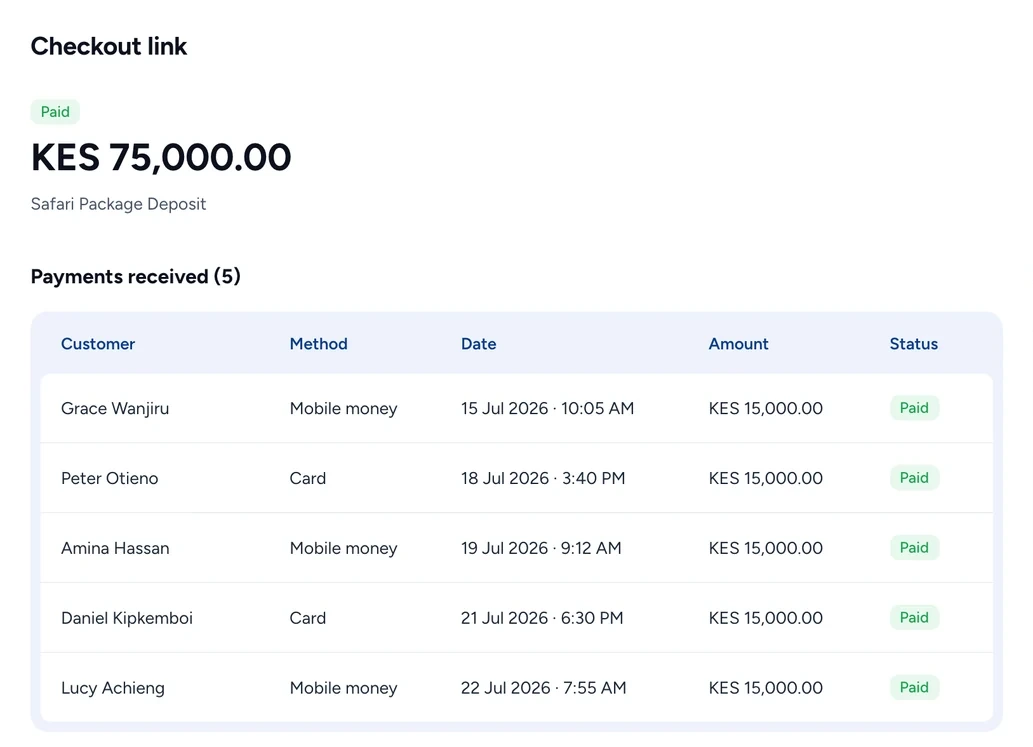
Task: Click date 18 Jul 2026 · 3:40 PM
Action: pos(543,478)
